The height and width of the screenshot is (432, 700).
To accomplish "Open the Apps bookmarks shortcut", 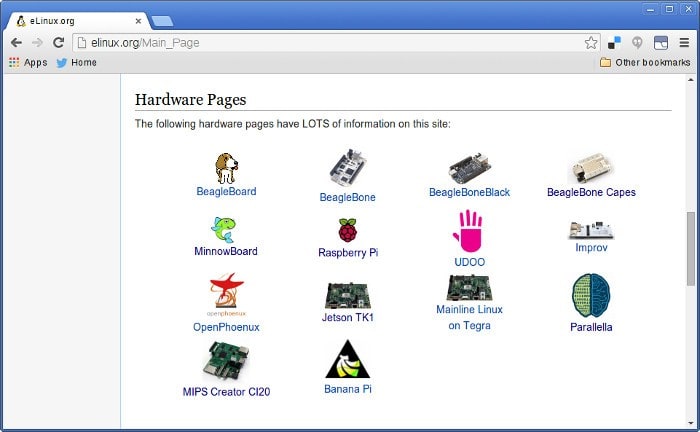I will click(28, 62).
